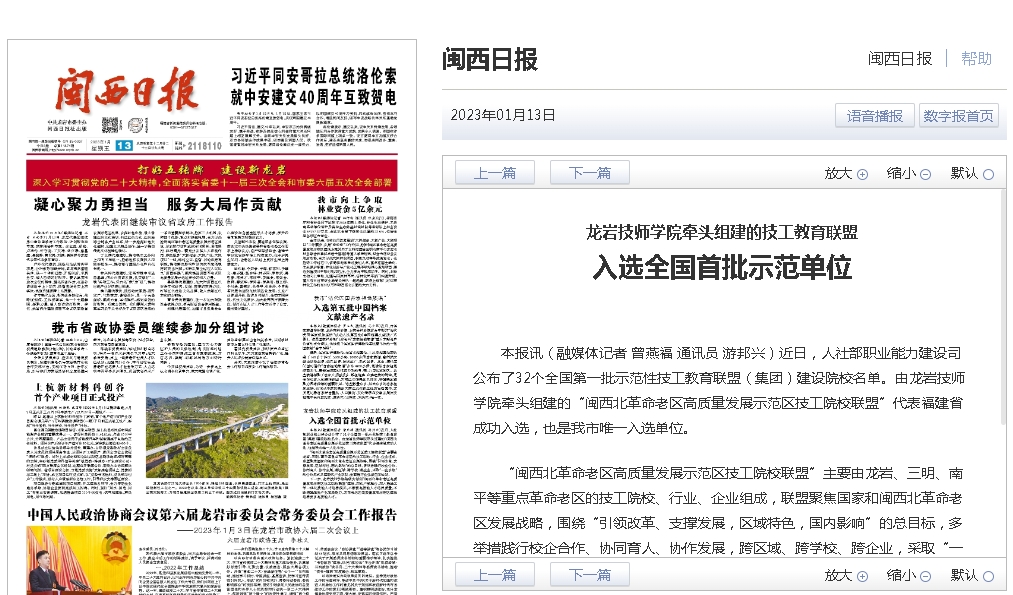The image size is (1013, 595).
Task: Click the blue date badge 13 under masthead
Action: [x=124, y=146]
